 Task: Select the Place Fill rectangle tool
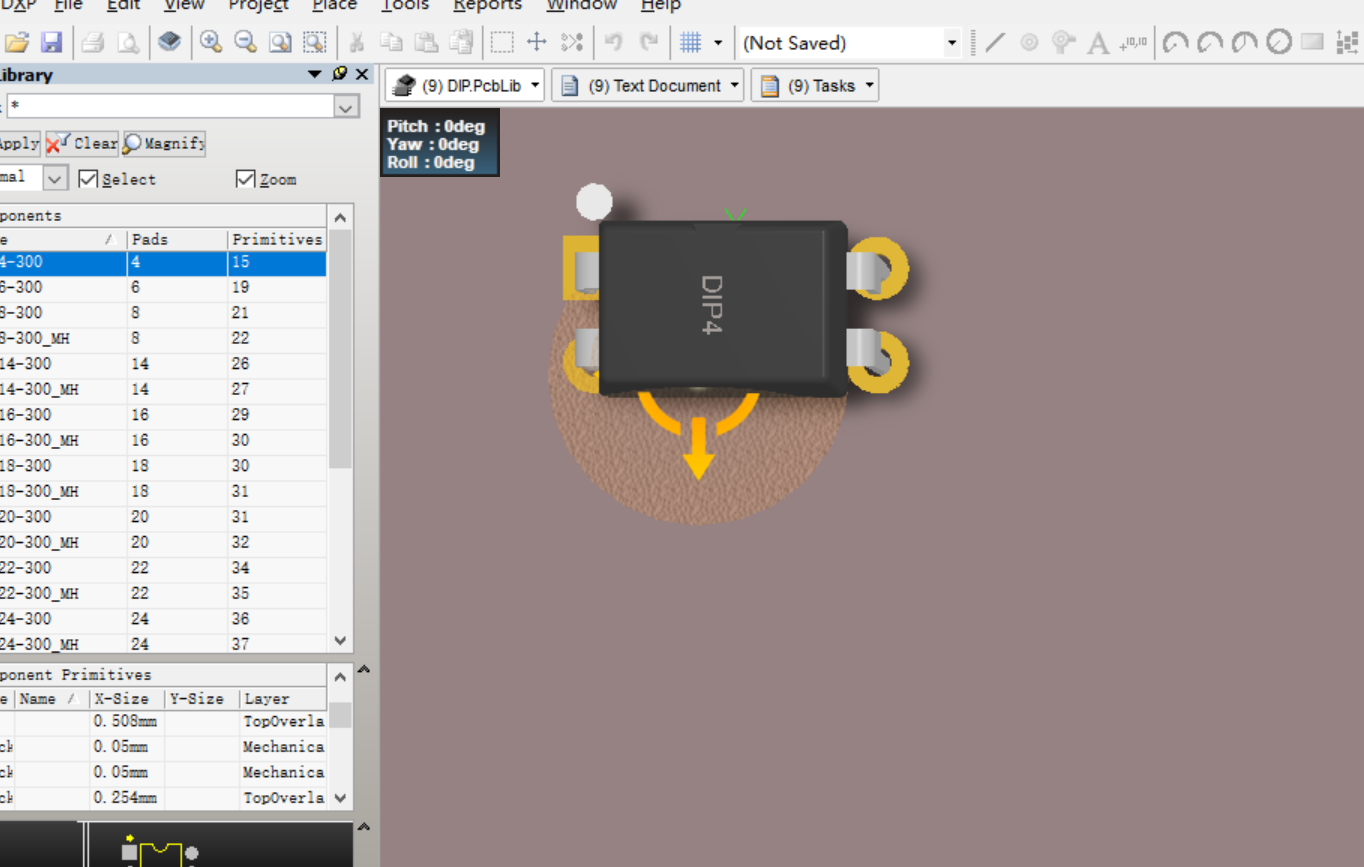(x=1313, y=42)
